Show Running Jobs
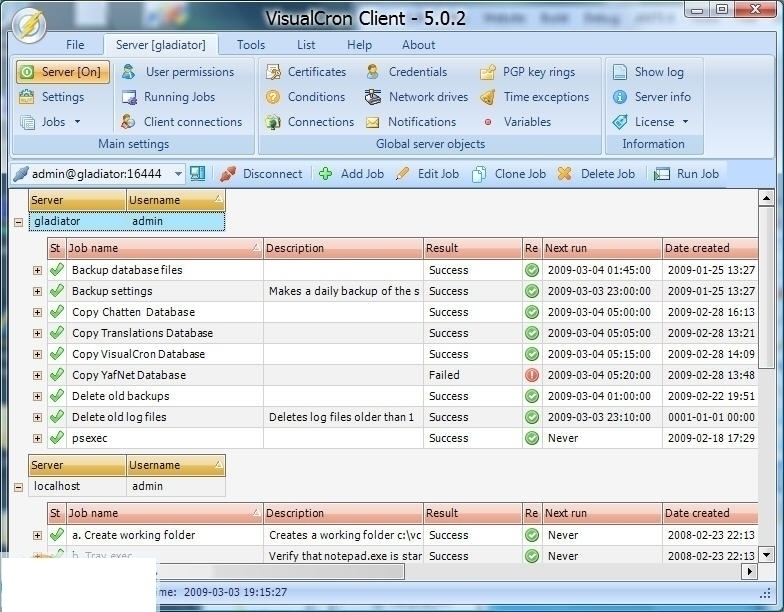 [x=168, y=97]
